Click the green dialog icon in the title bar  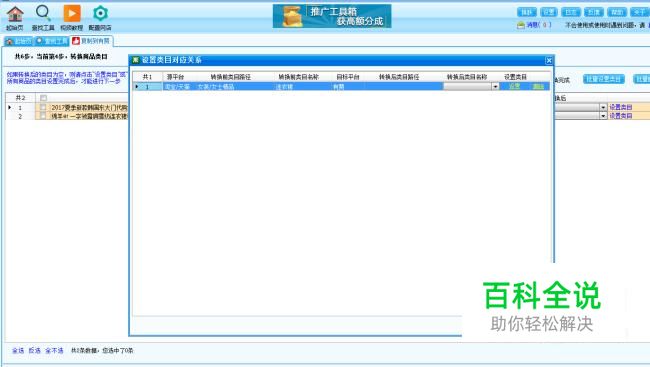pos(135,60)
